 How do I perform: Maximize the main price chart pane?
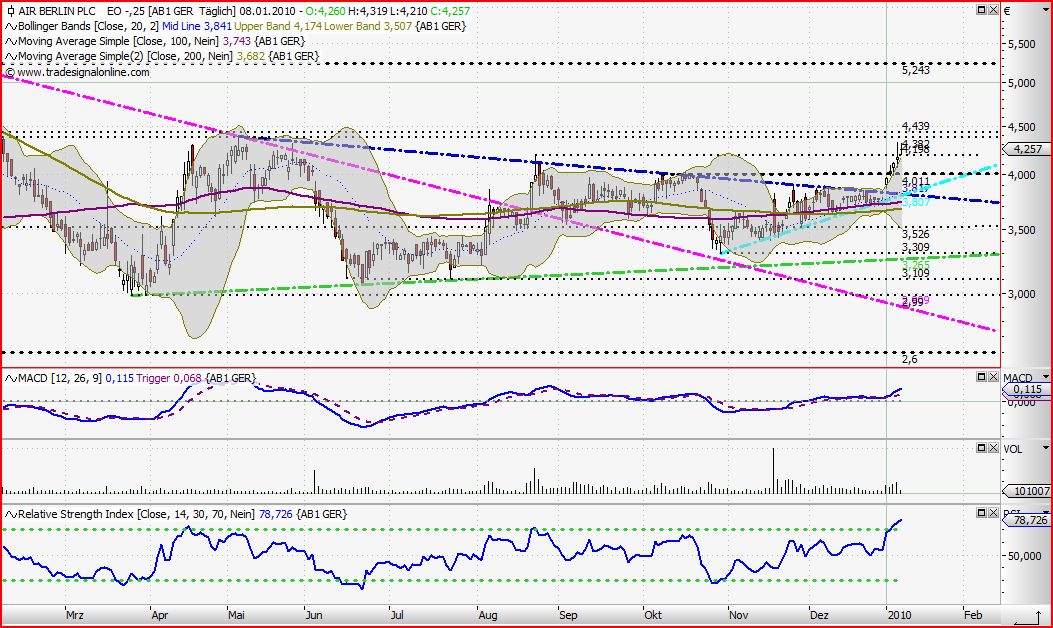[980, 9]
